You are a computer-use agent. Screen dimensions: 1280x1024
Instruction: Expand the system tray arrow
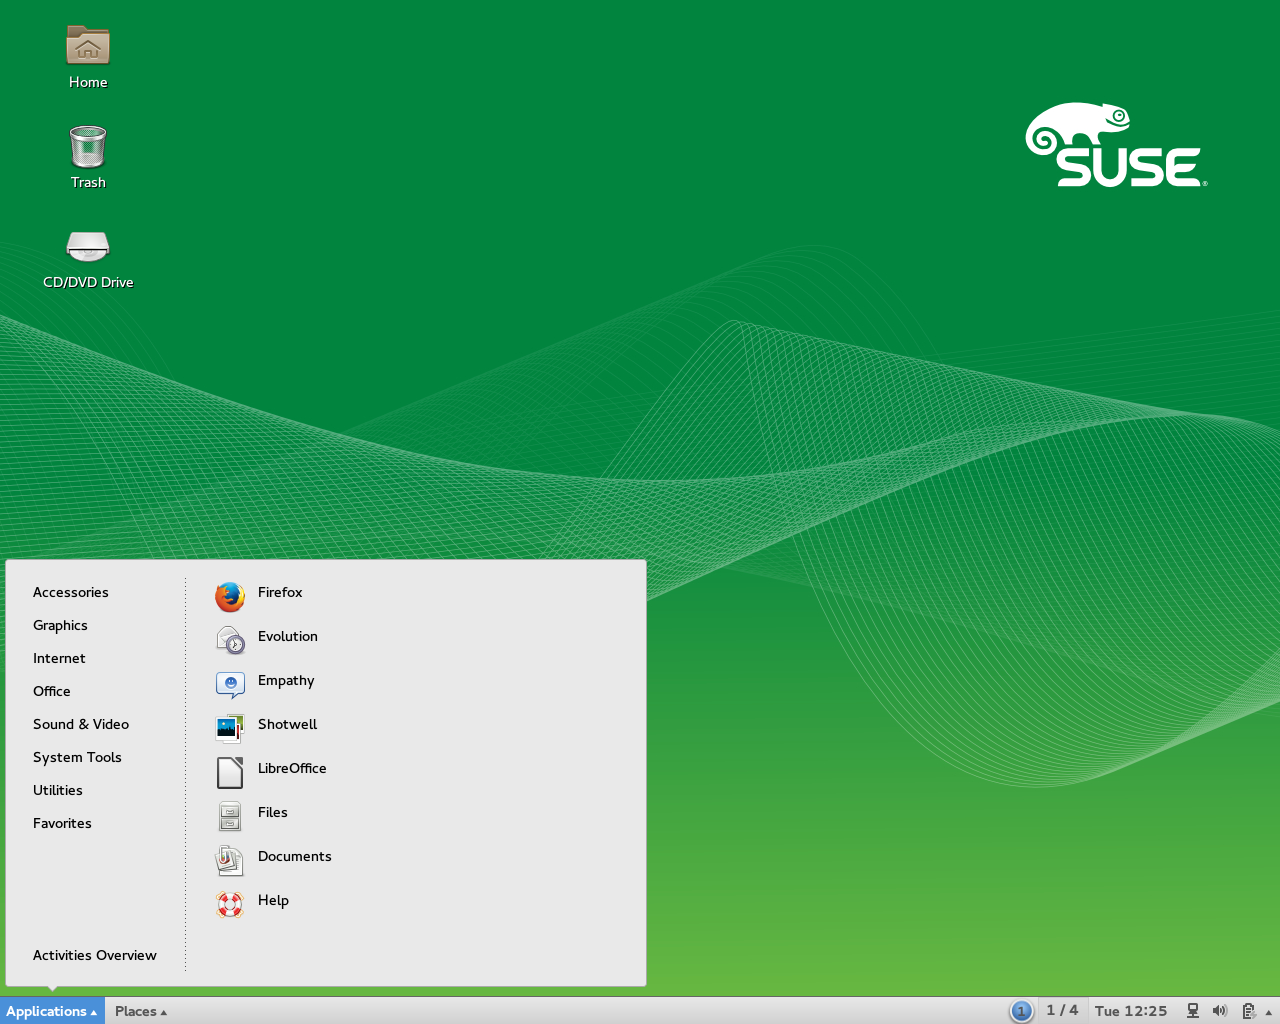tap(1268, 1011)
